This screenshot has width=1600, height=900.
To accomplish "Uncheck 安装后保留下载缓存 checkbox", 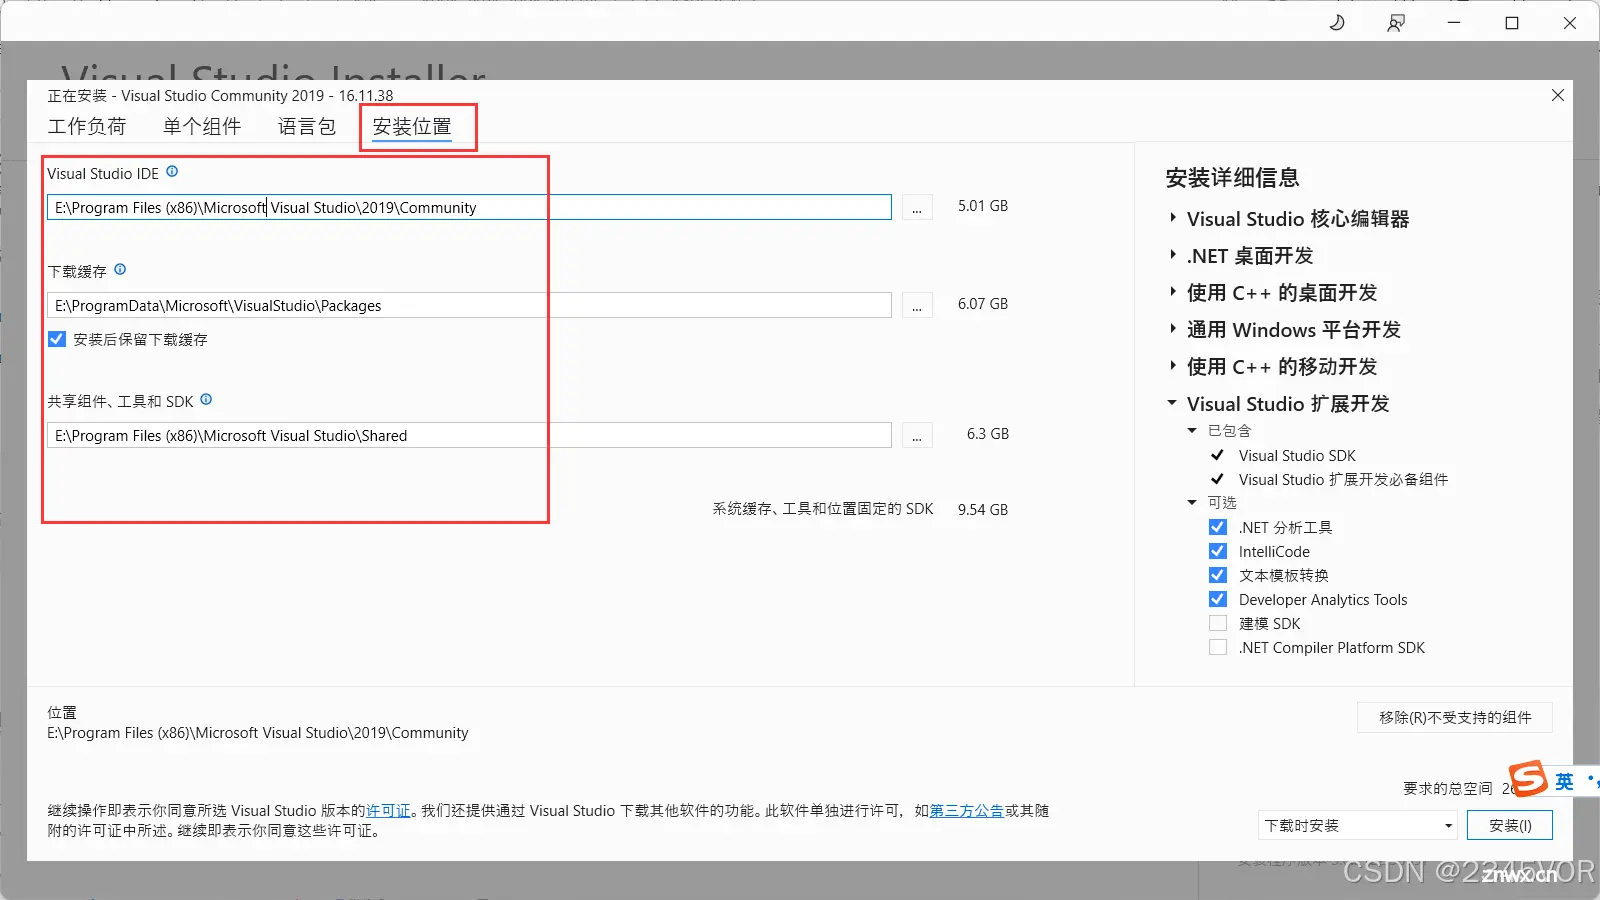I will tap(57, 339).
